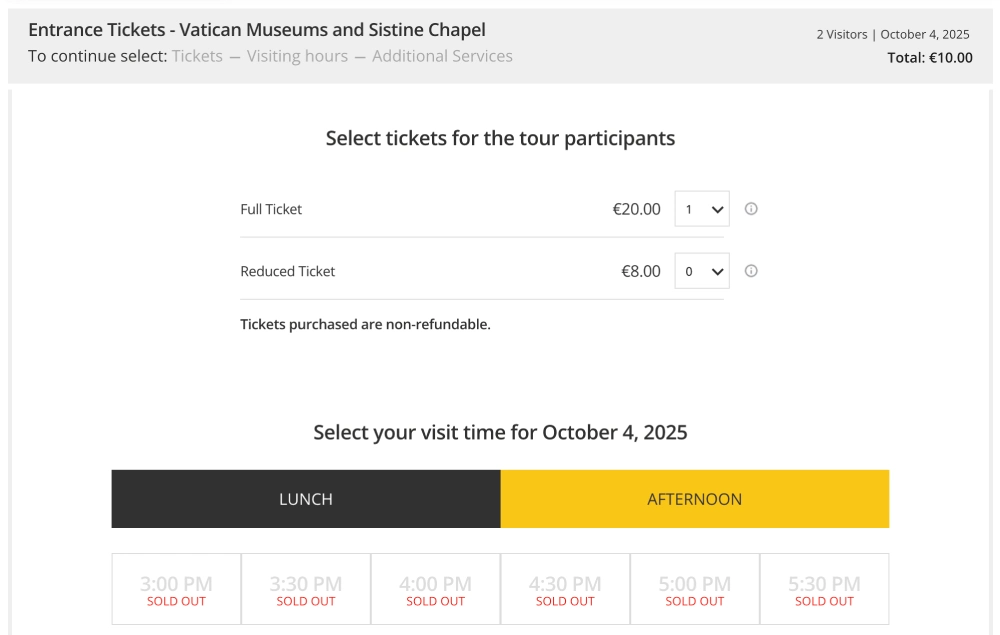The height and width of the screenshot is (635, 1000).
Task: Click the Entrance Tickets page title
Action: coord(257,30)
